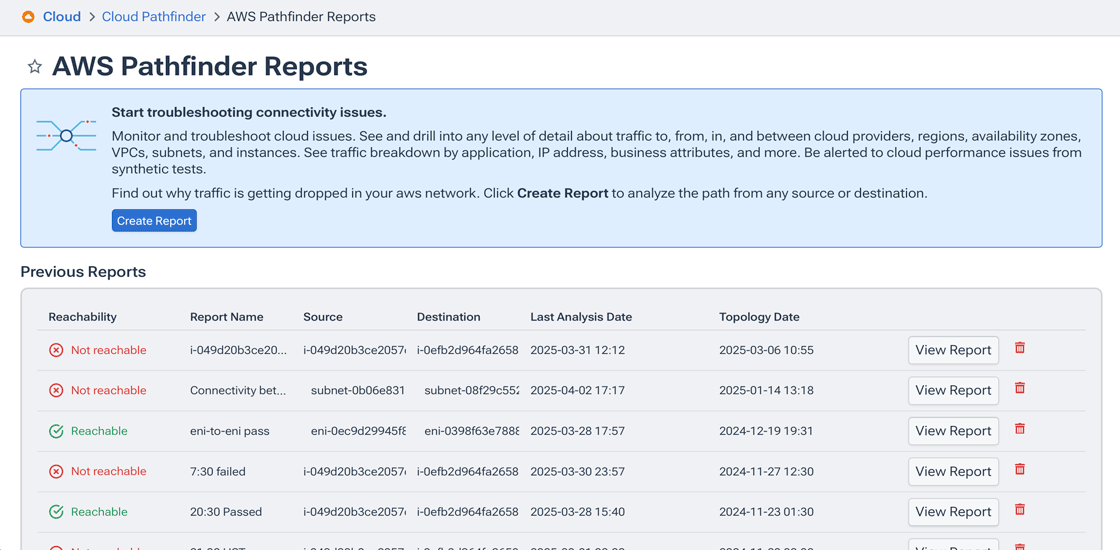Click the orange Cloud logo icon
1120x550 pixels.
coord(28,16)
